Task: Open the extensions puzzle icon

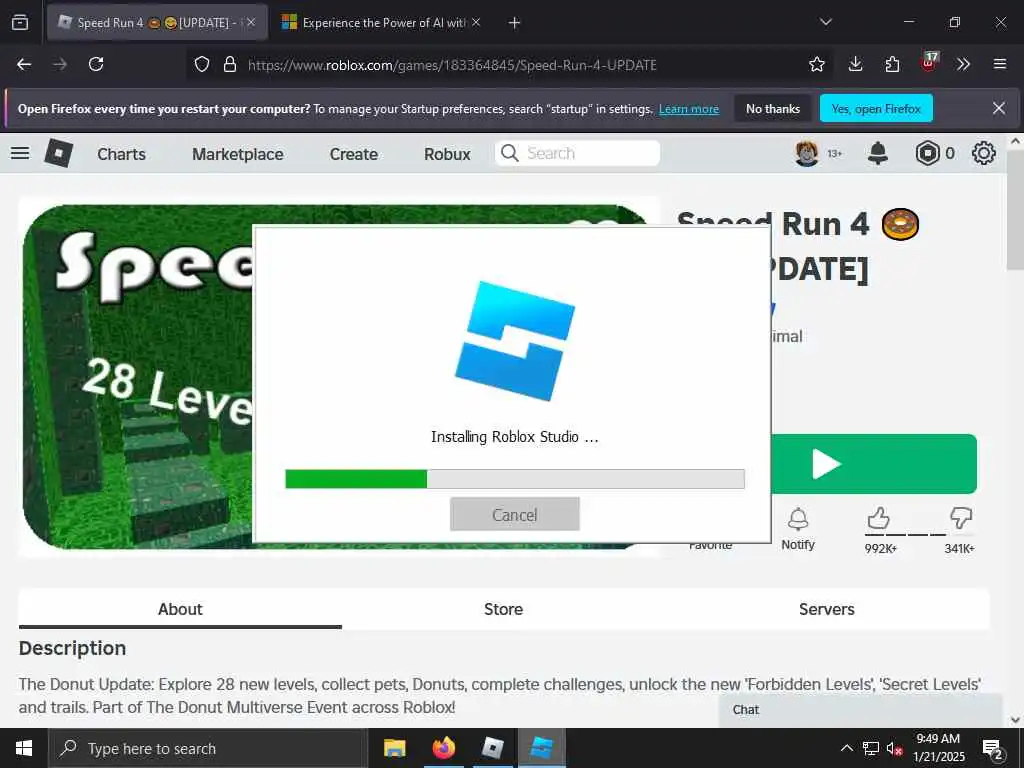Action: pos(892,64)
